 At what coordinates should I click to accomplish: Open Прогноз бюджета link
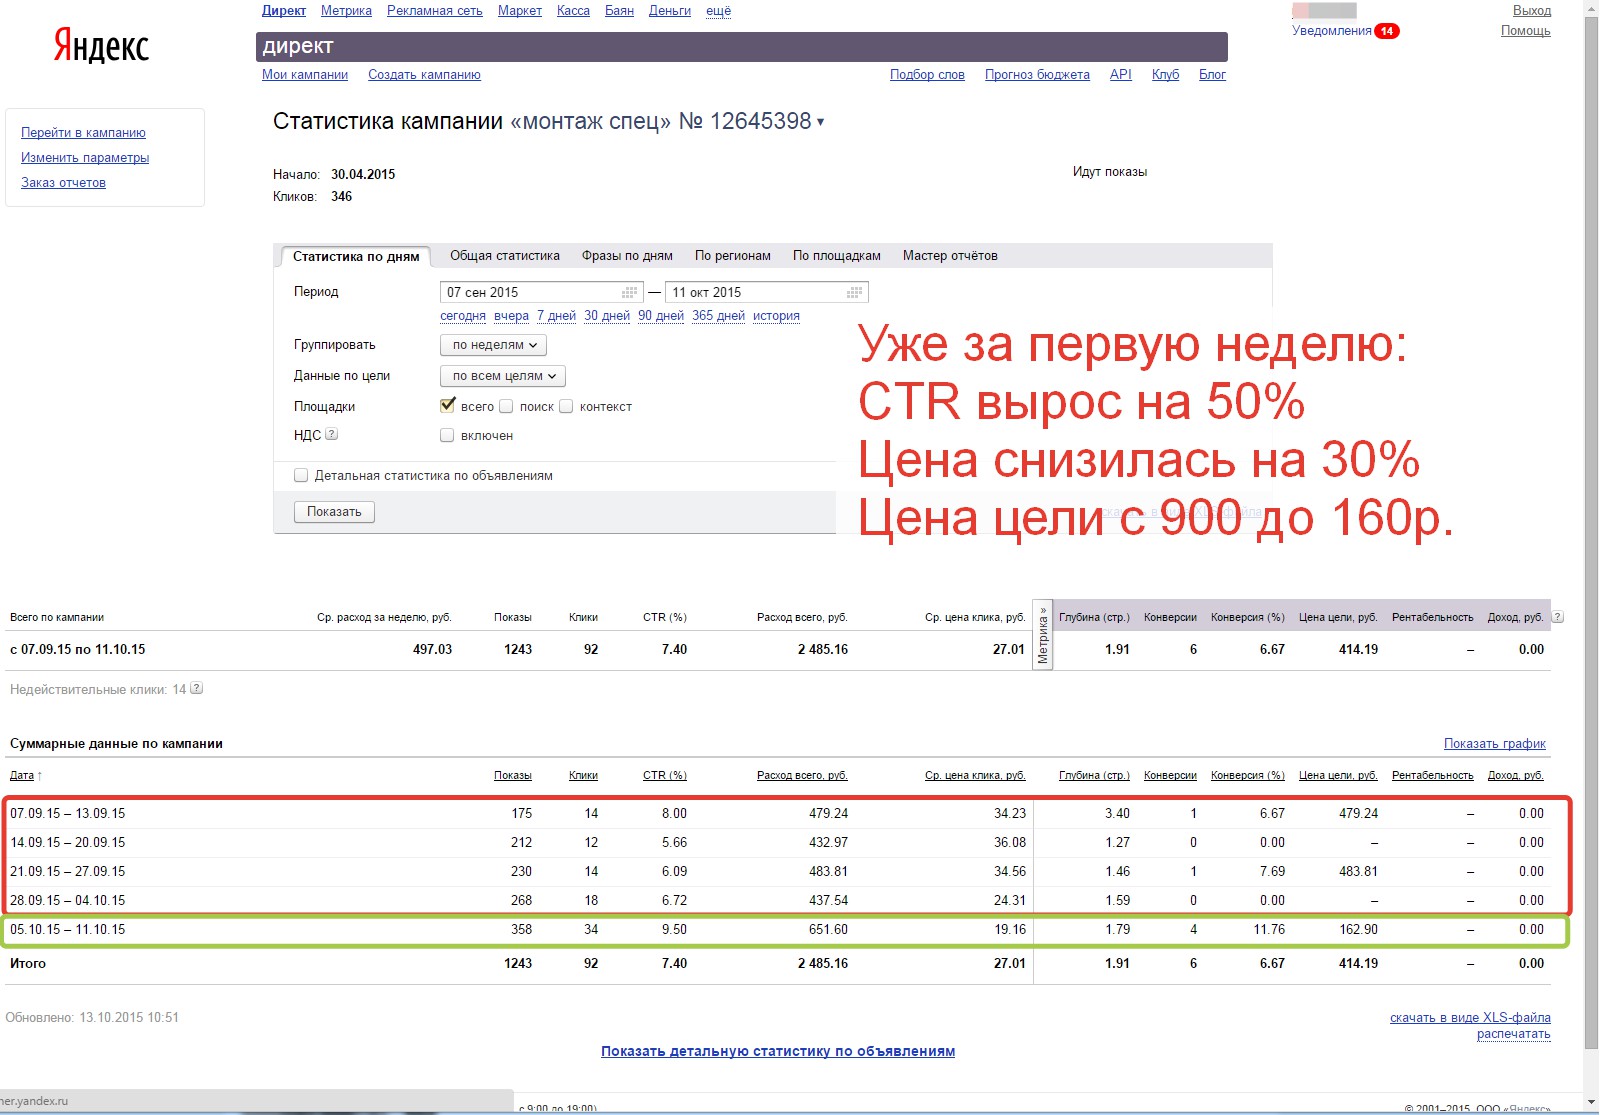coord(1037,75)
